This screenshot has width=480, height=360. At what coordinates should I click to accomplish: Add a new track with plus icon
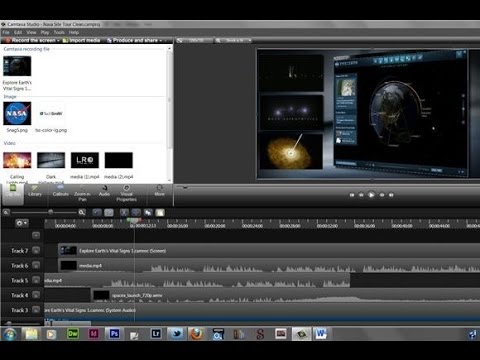36,235
